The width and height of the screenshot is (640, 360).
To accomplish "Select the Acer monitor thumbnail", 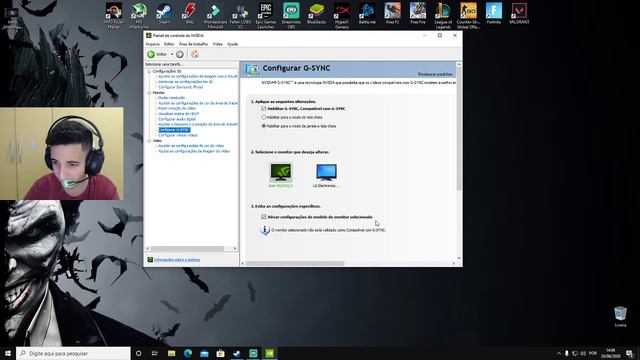I will (281, 175).
